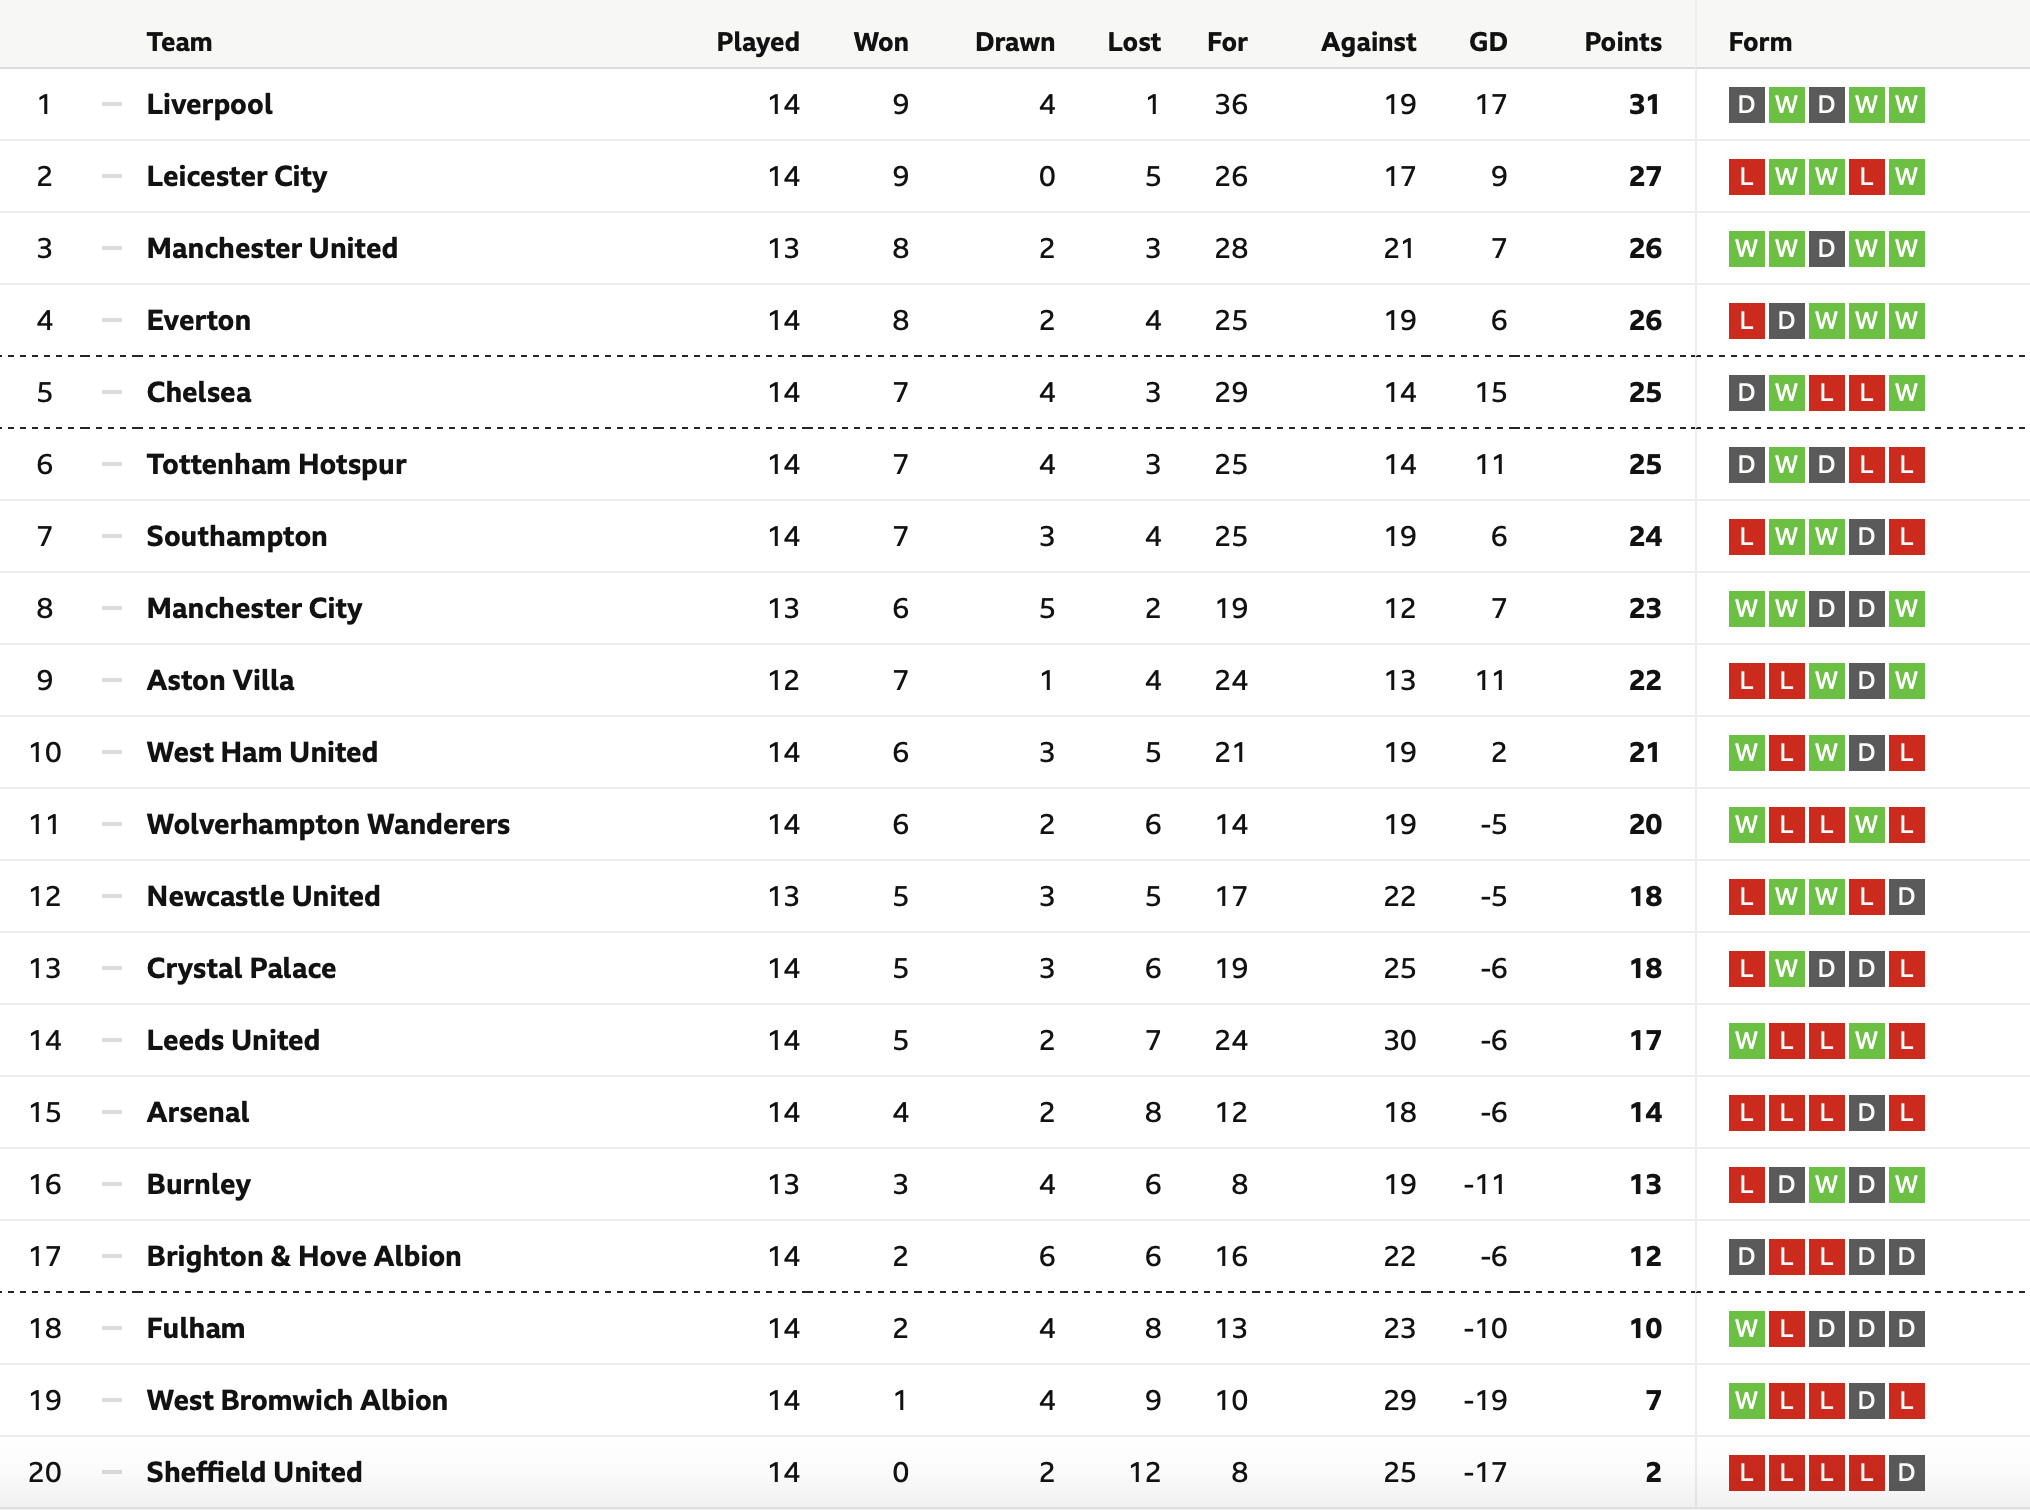2030x1510 pixels.
Task: Click Manchester United's grey D form badge
Action: 1826,249
